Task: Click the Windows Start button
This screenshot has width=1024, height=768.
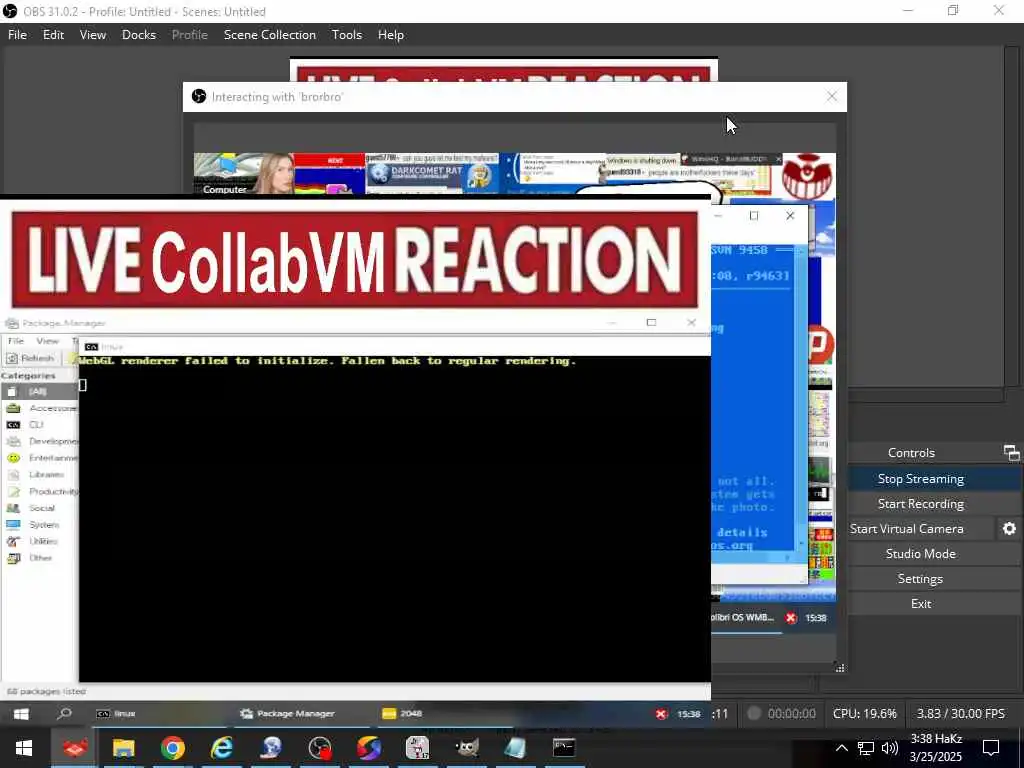Action: tap(24, 748)
